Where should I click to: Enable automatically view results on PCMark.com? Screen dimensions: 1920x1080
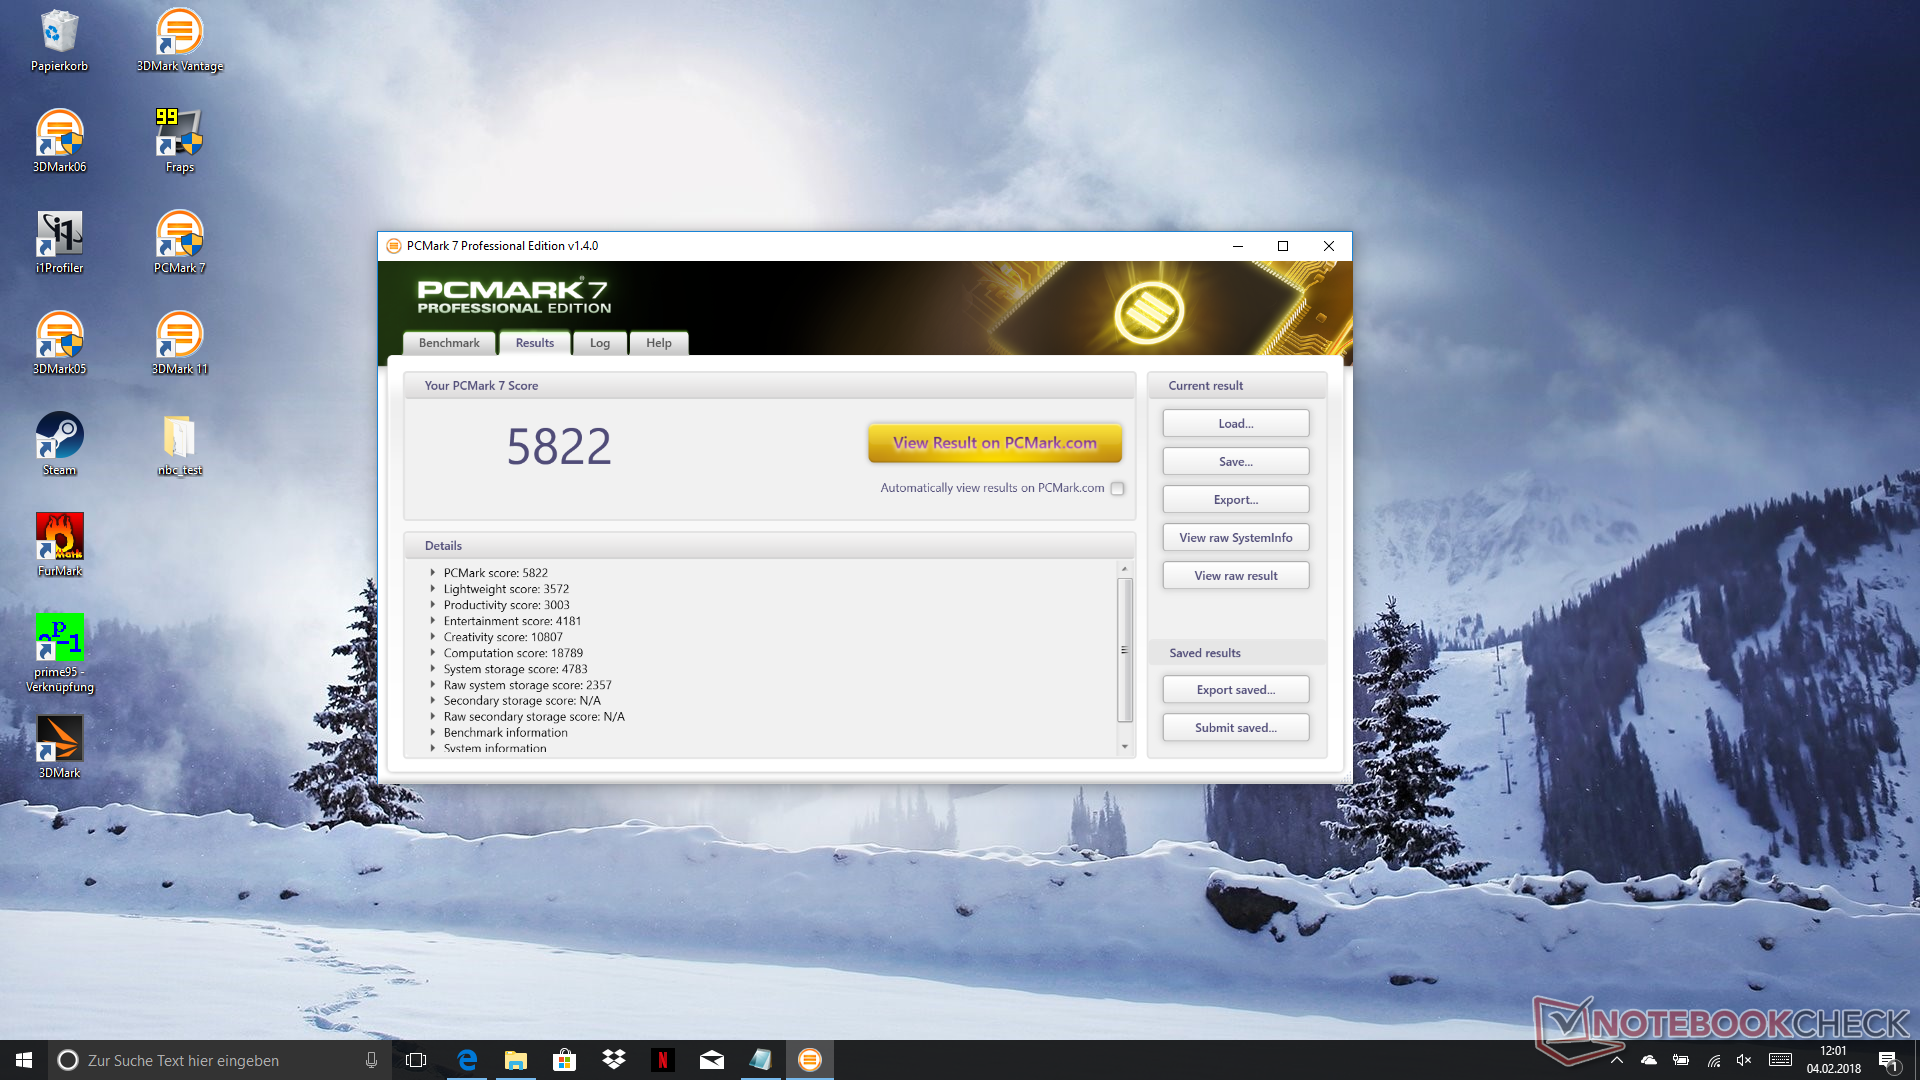pyautogui.click(x=1117, y=489)
